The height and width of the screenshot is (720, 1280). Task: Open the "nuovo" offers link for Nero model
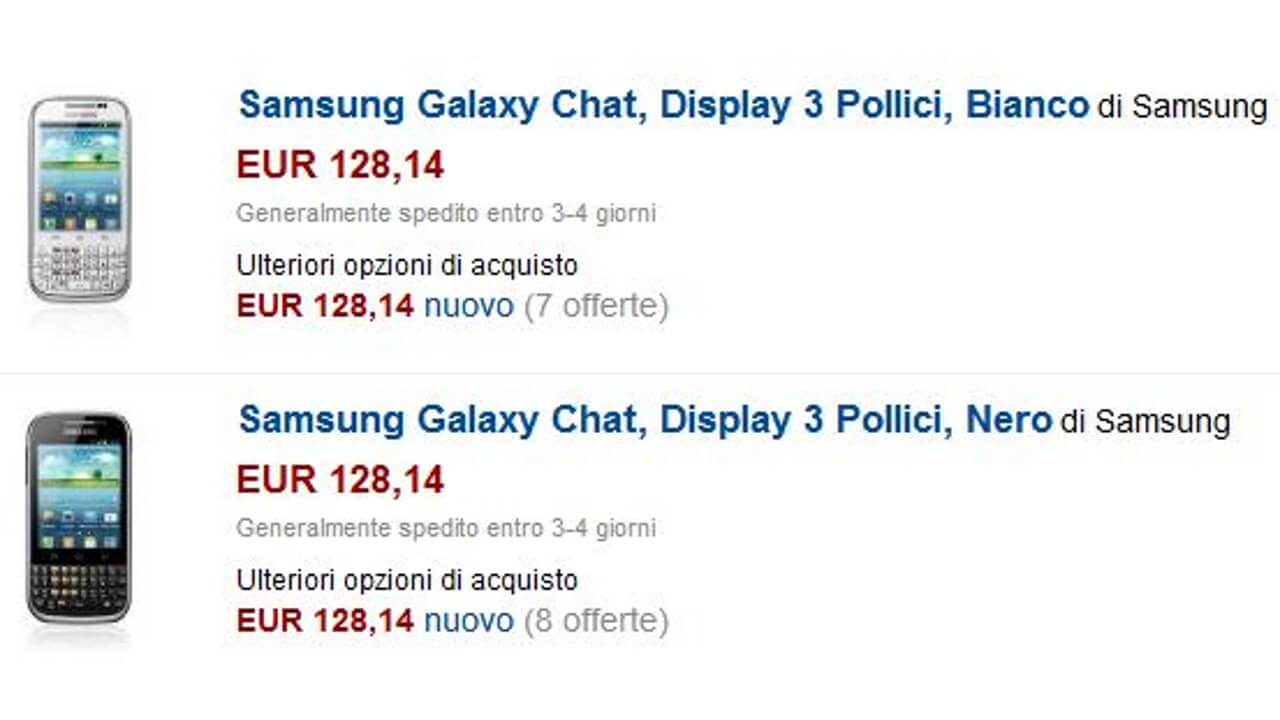click(x=468, y=621)
